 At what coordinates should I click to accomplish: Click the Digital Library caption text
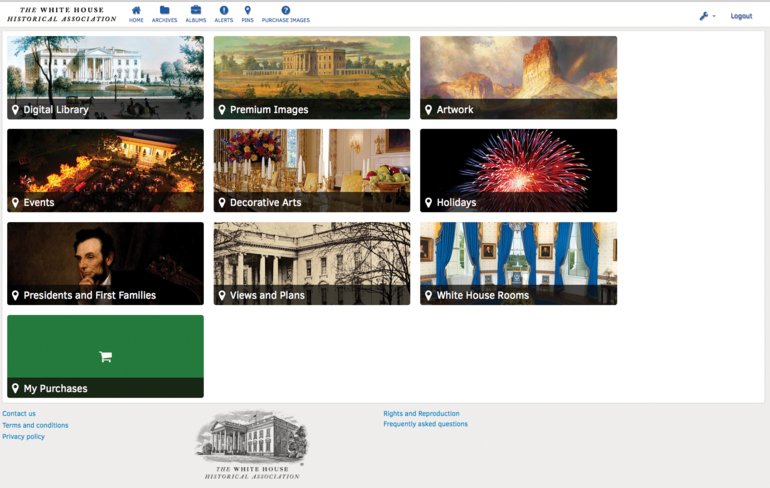[x=56, y=109]
